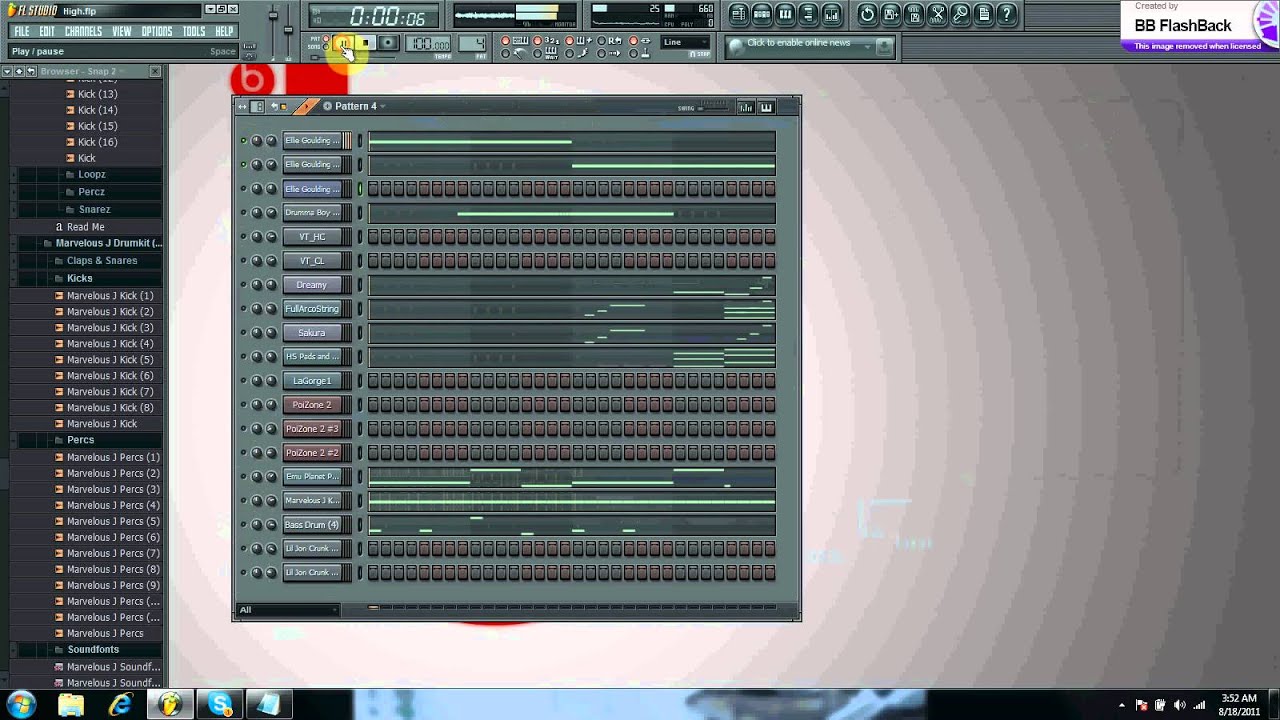Open the piano roll view icon
The width and height of the screenshot is (1280, 720).
785,14
